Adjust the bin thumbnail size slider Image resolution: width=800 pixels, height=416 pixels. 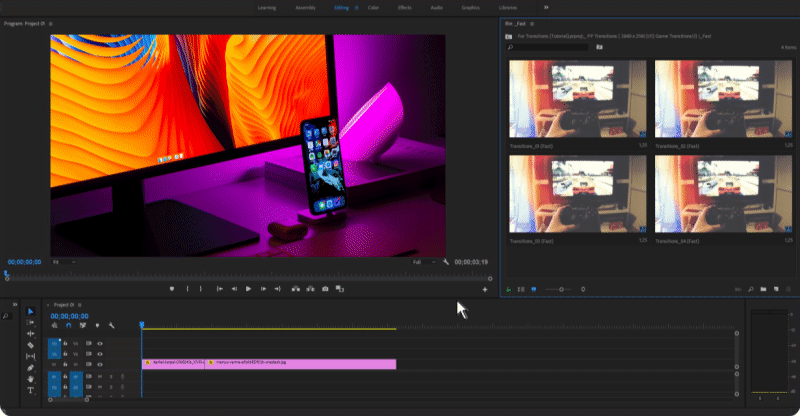point(560,289)
